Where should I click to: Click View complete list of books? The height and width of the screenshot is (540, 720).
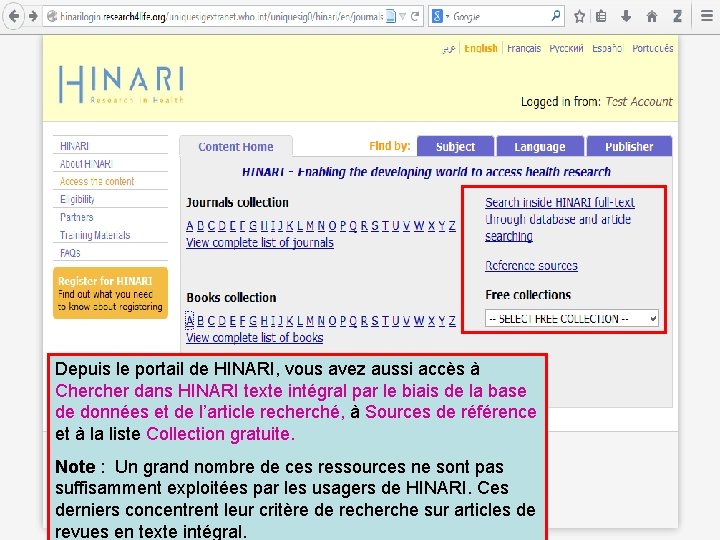pyautogui.click(x=254, y=338)
